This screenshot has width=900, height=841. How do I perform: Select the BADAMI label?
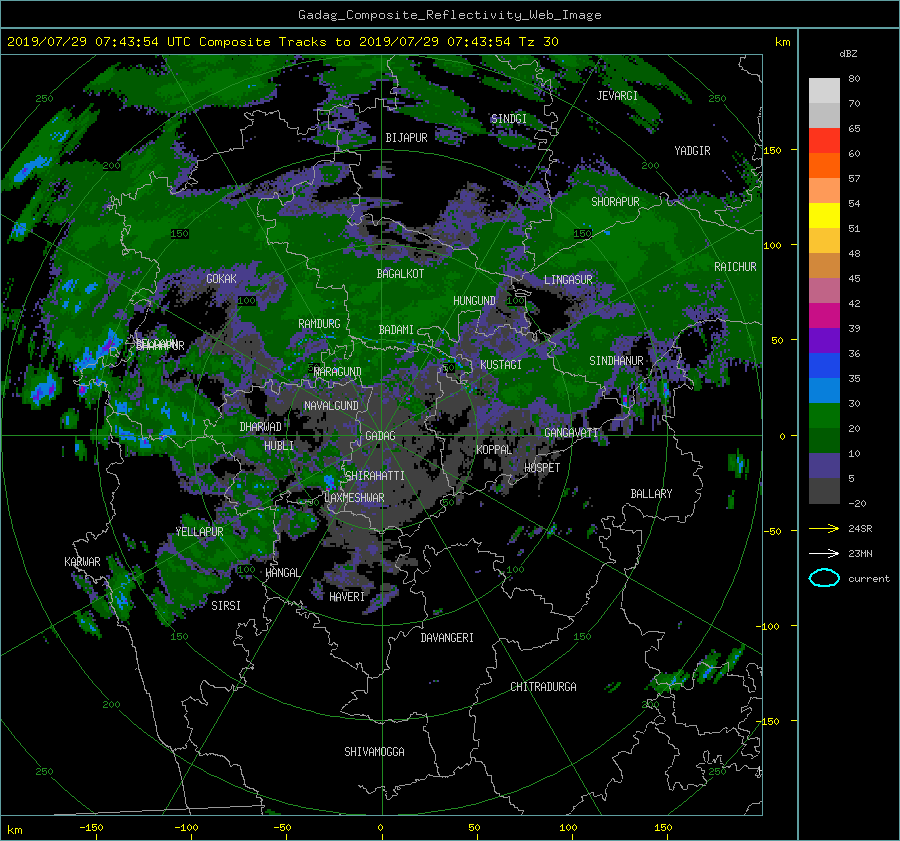(396, 330)
